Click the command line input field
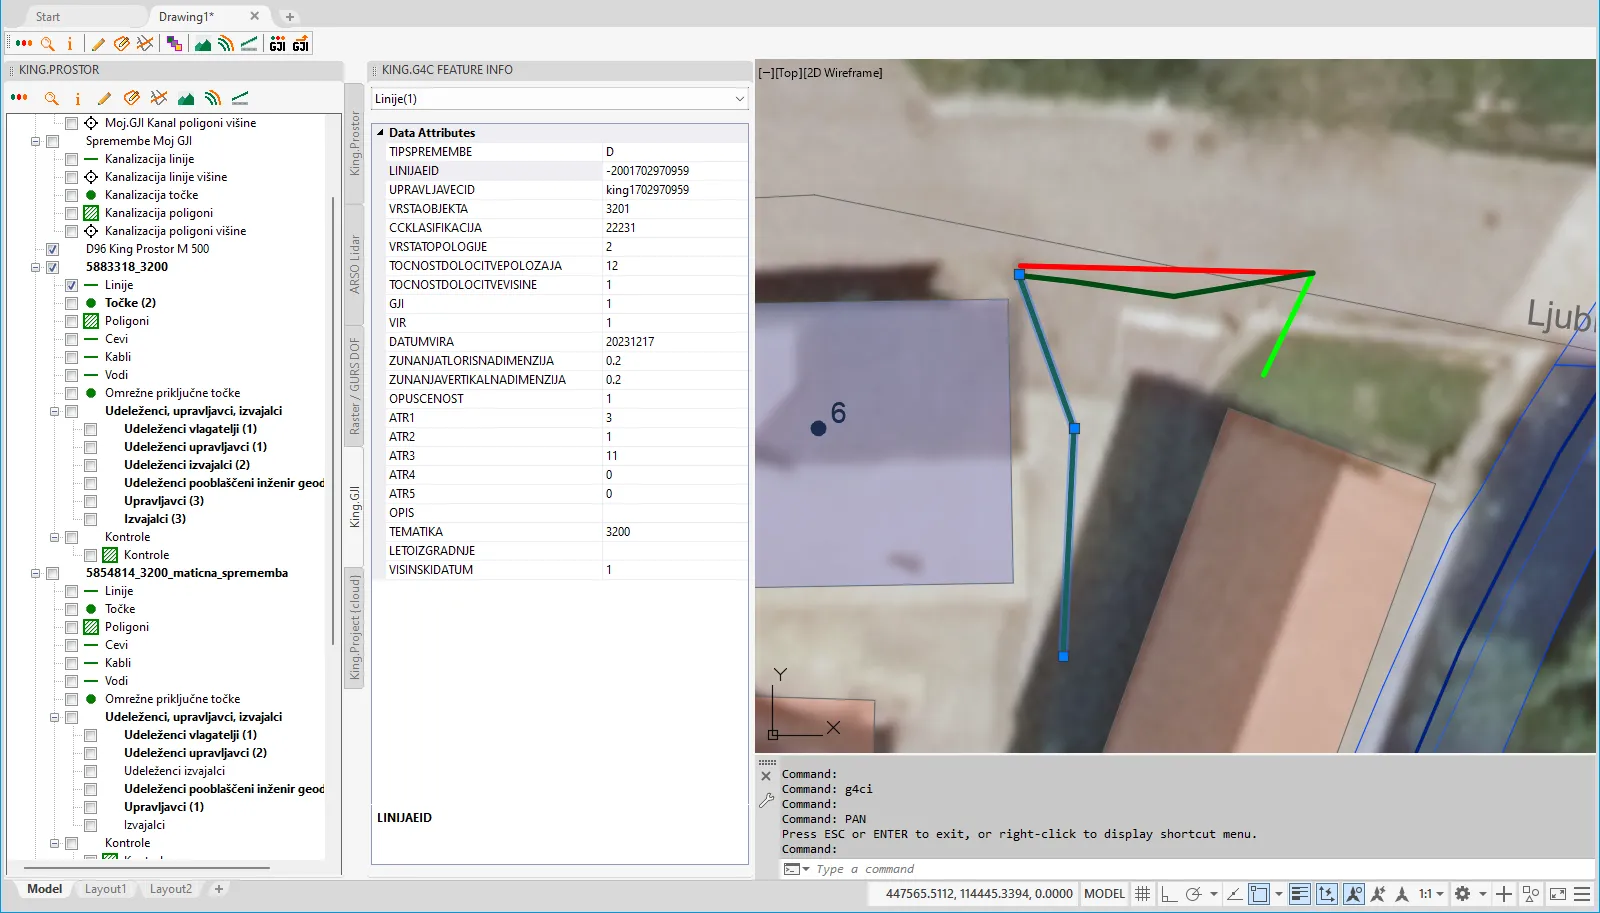1600x913 pixels. coord(1200,869)
